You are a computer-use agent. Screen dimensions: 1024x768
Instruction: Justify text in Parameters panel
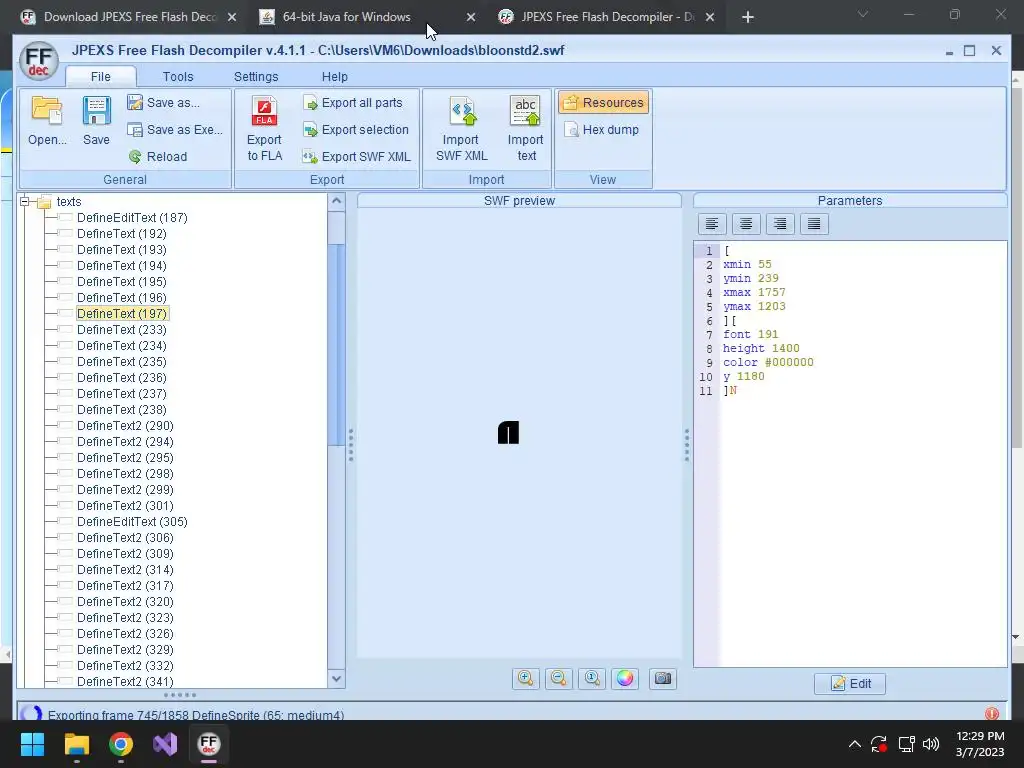[x=814, y=224]
